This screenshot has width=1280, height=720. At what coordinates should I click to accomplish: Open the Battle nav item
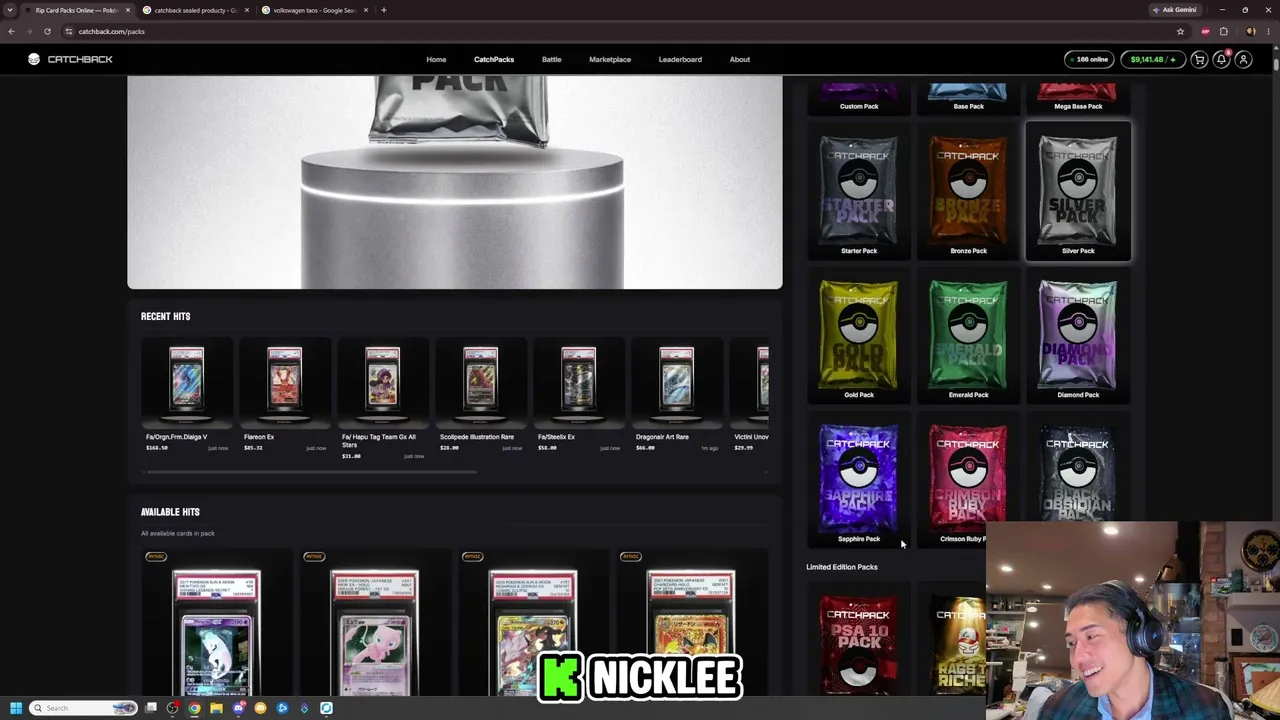[551, 59]
